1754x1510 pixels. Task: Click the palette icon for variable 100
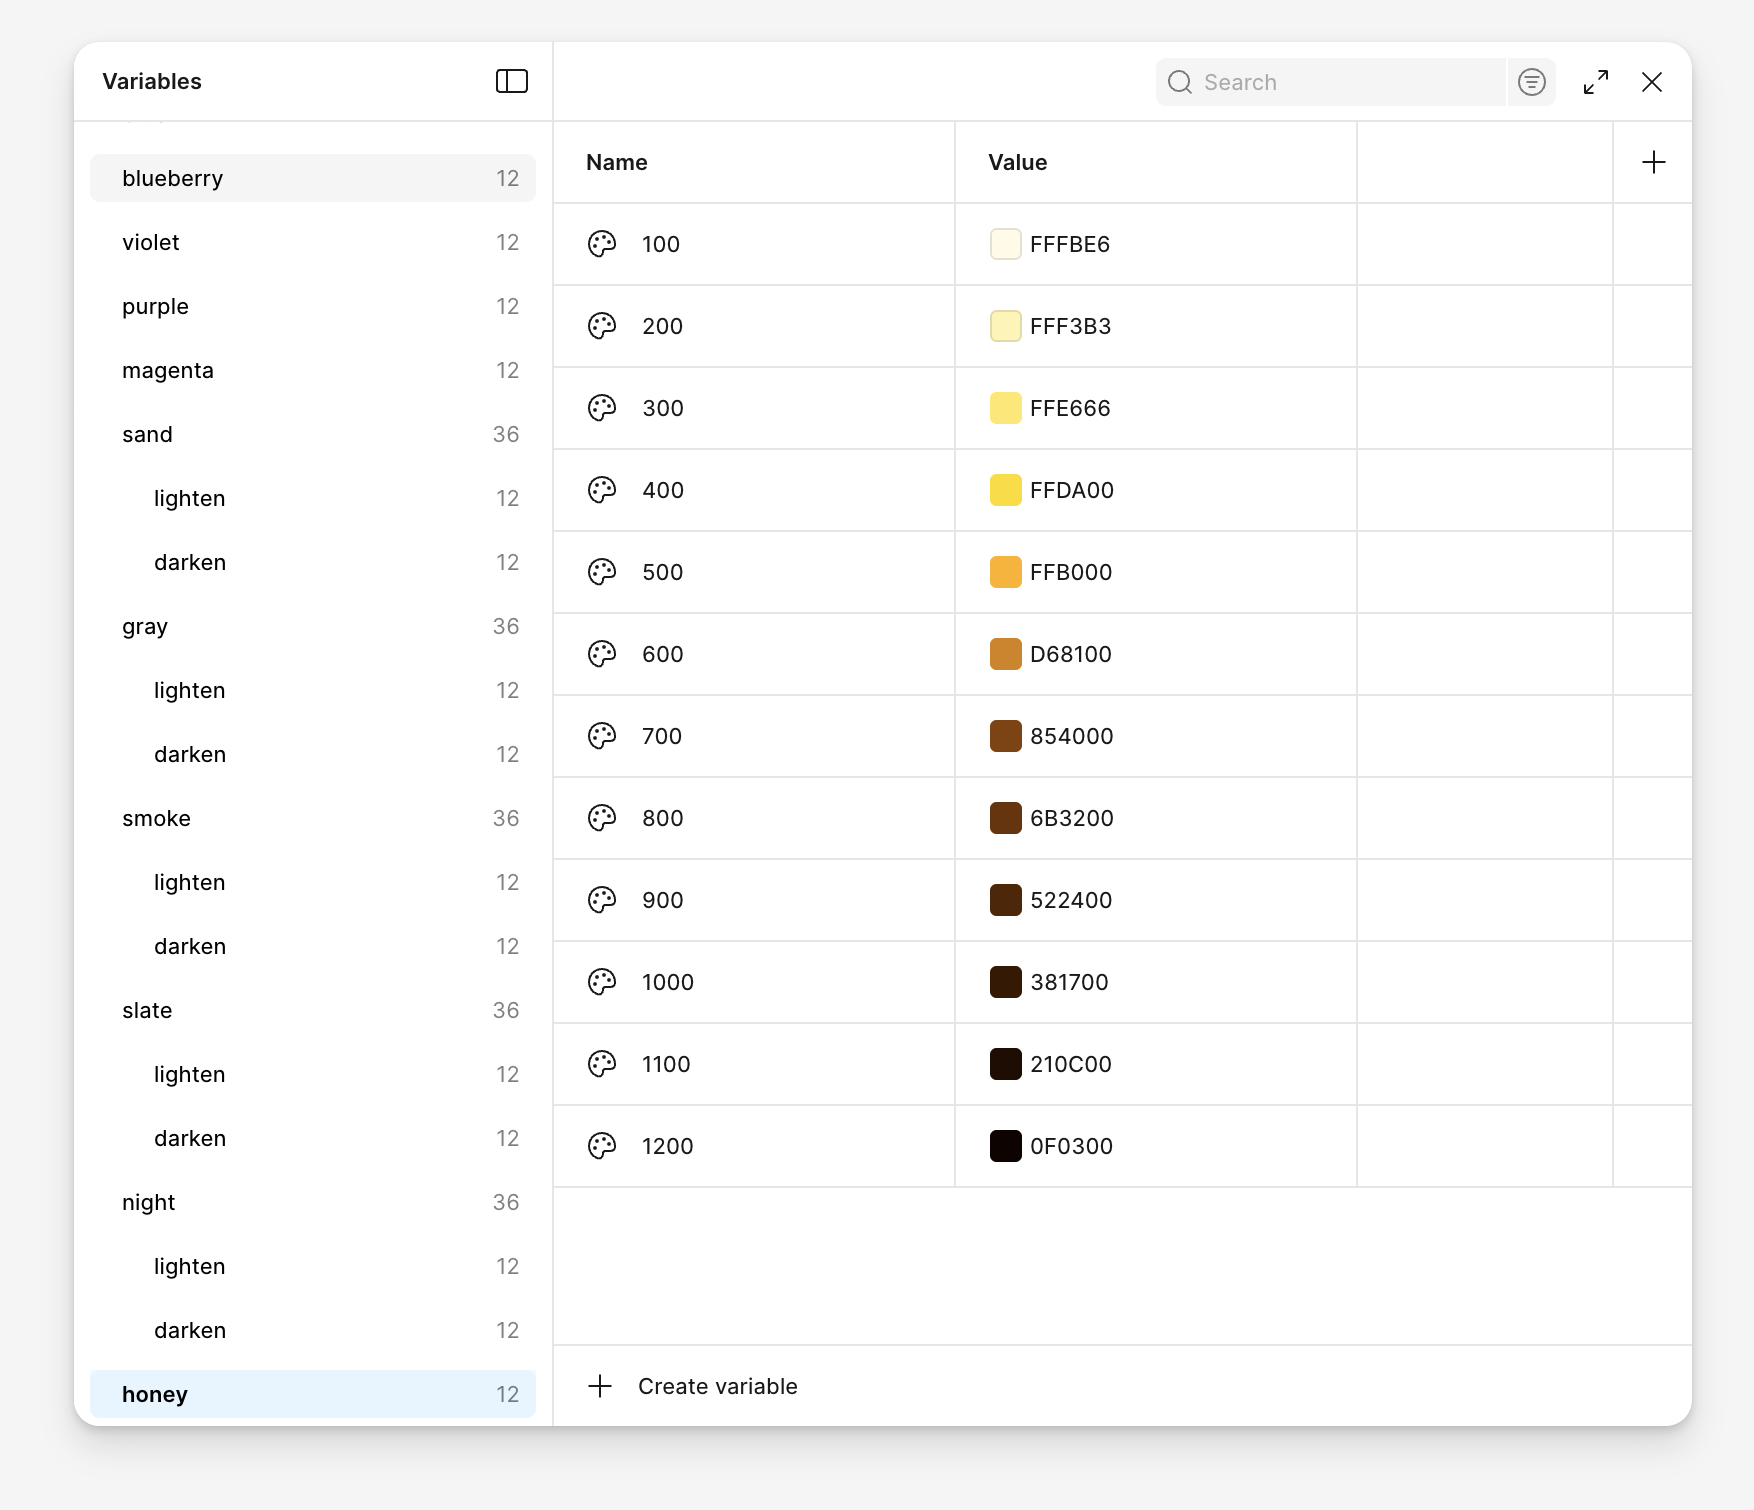point(602,244)
